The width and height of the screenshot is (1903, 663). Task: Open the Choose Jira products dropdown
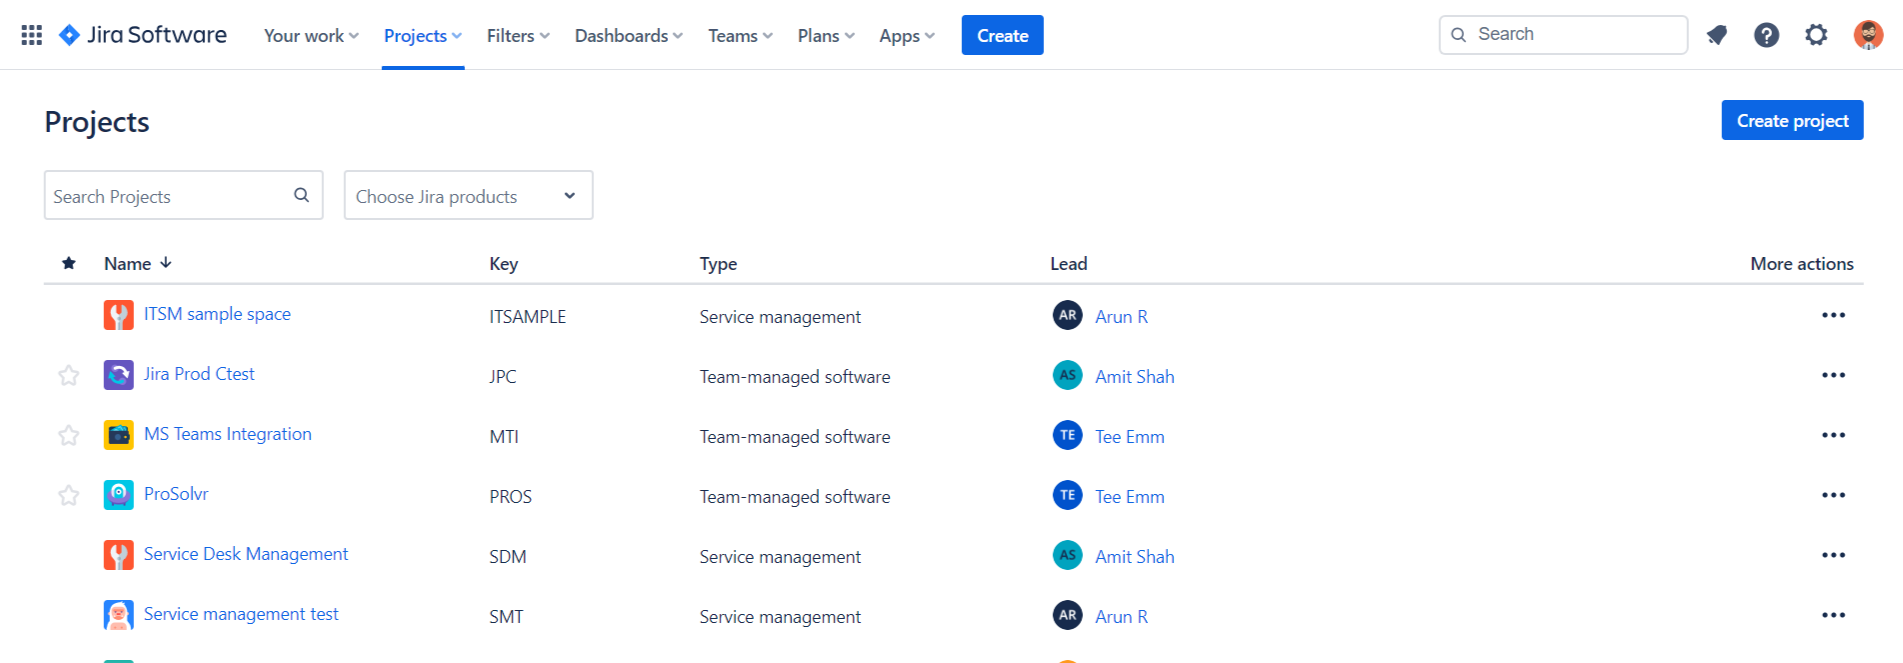click(x=468, y=195)
